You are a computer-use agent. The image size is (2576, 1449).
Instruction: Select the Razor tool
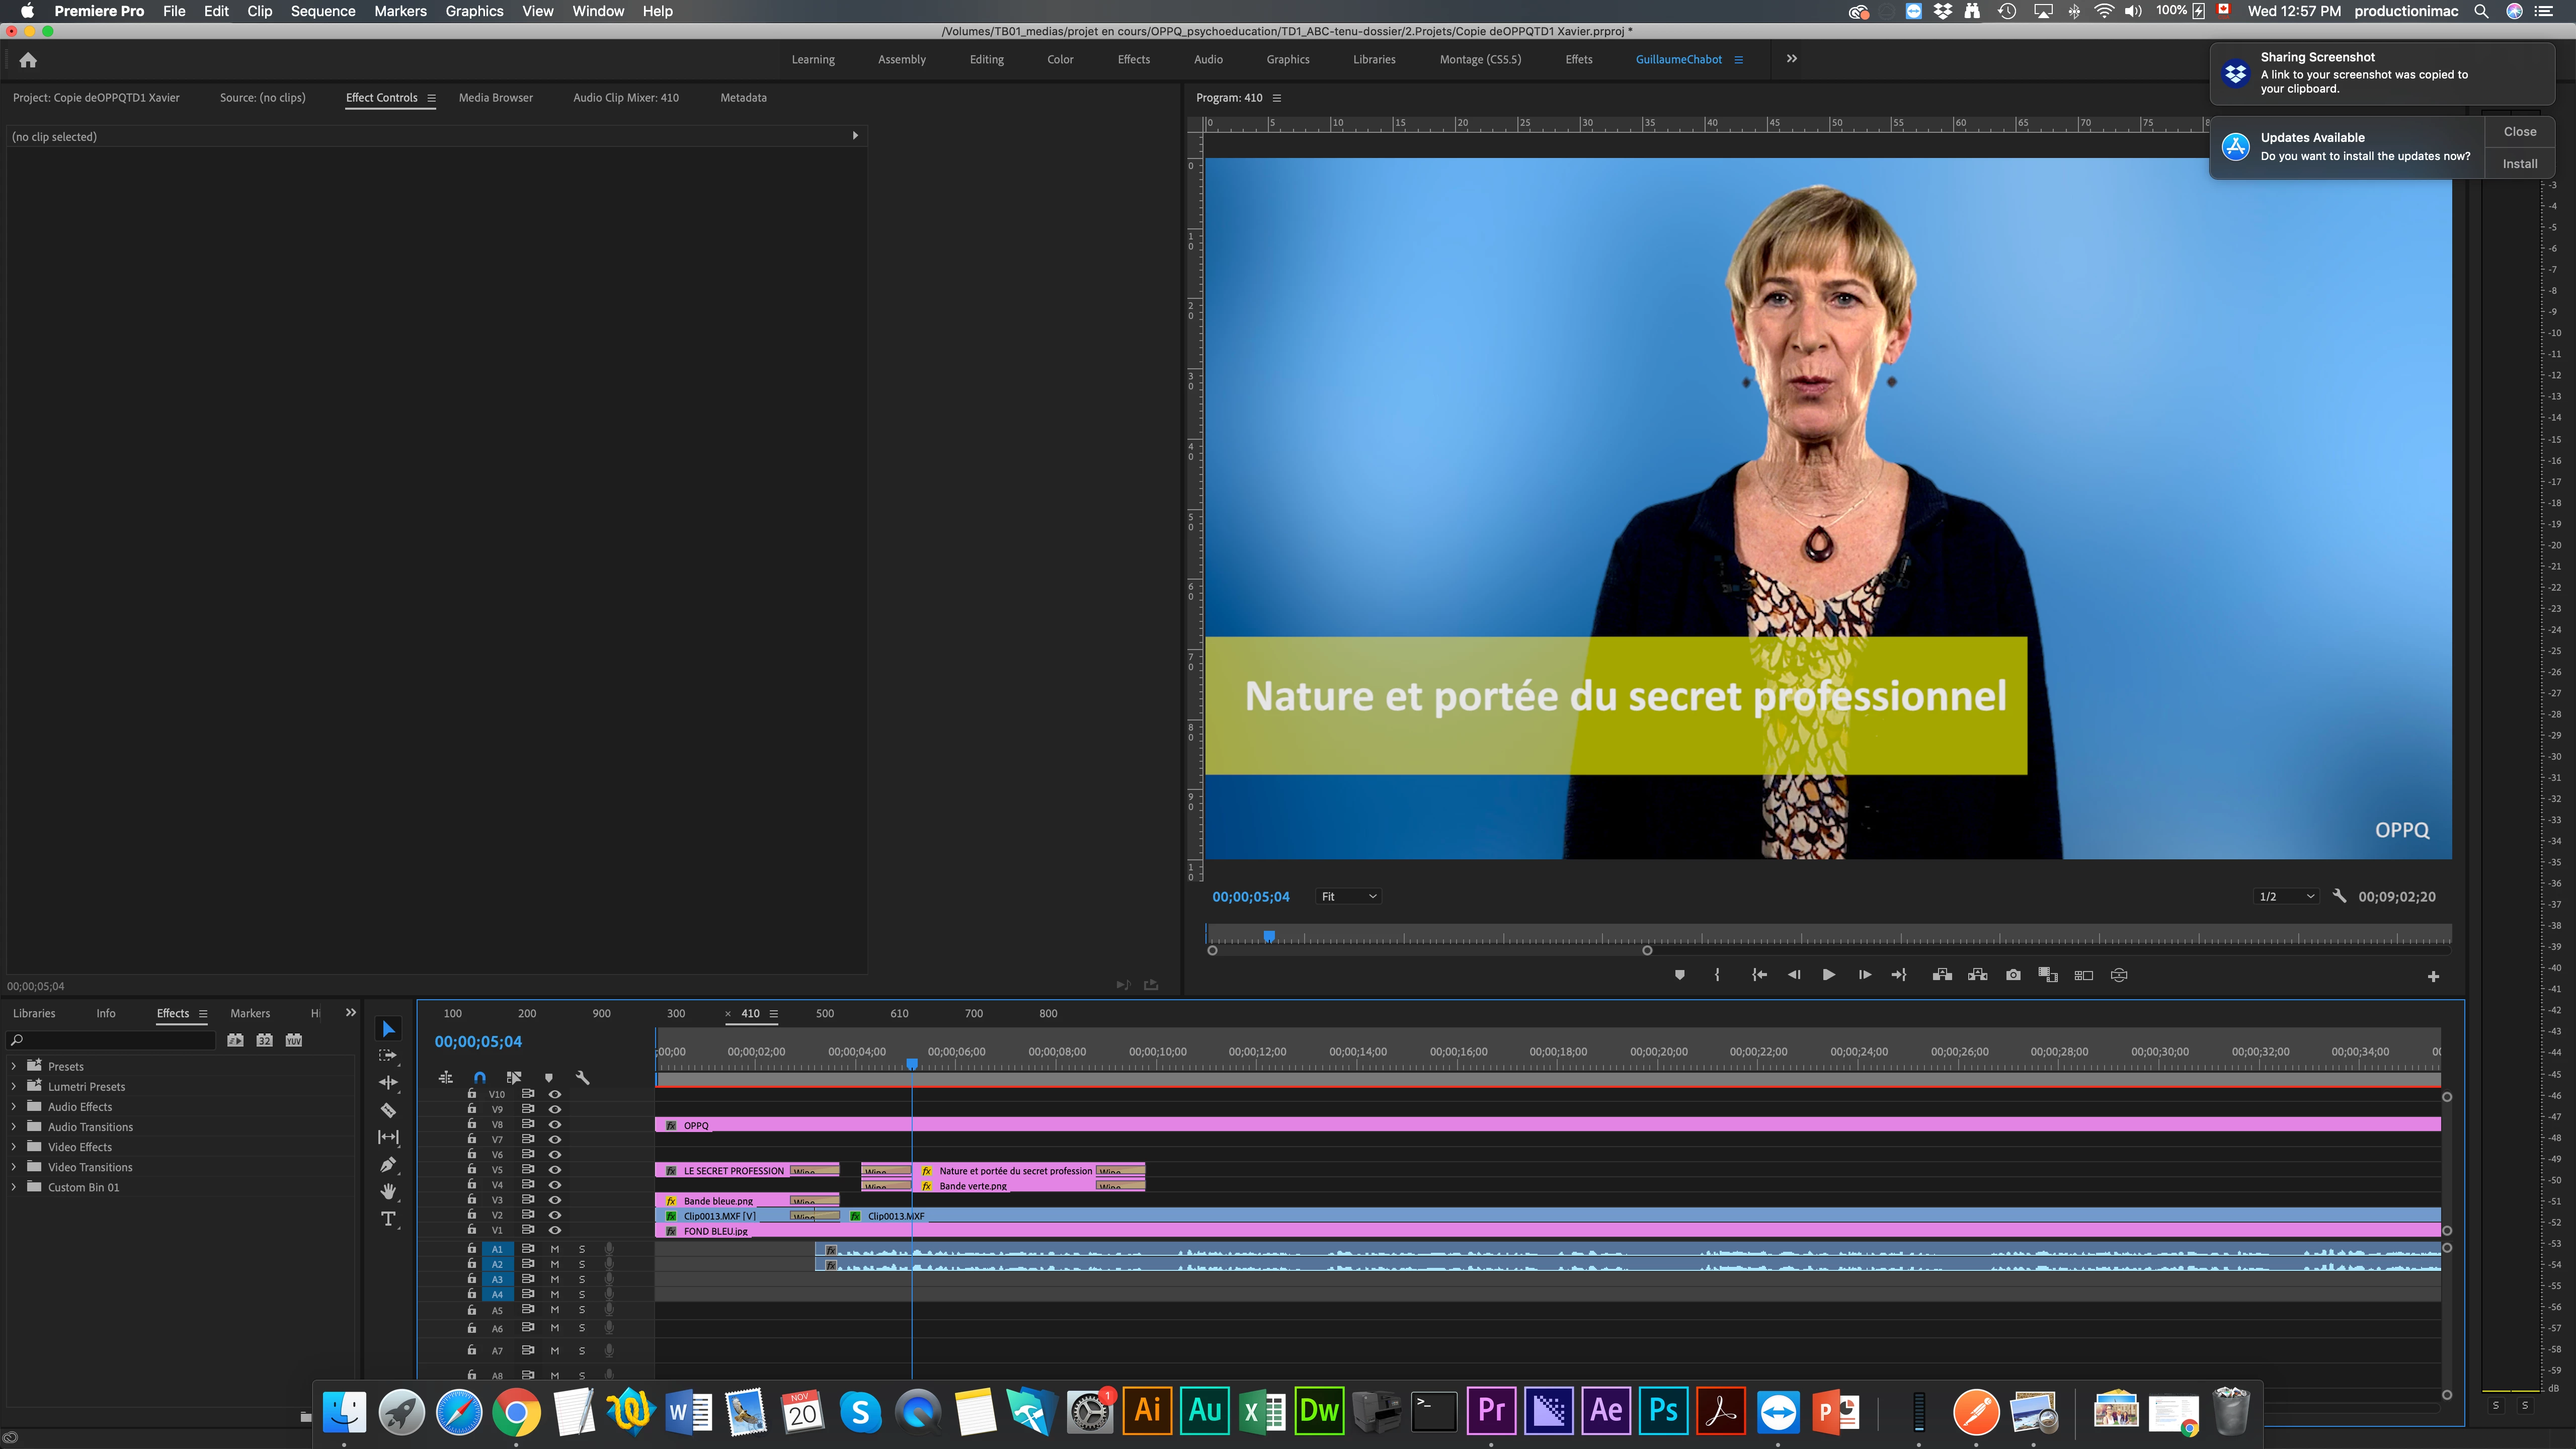[x=388, y=1110]
